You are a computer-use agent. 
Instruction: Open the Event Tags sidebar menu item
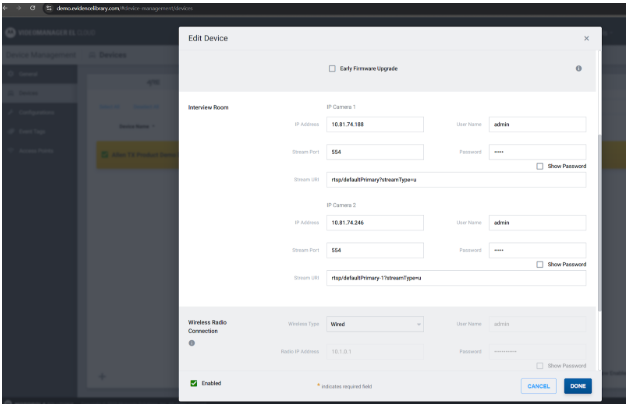[x=40, y=131]
